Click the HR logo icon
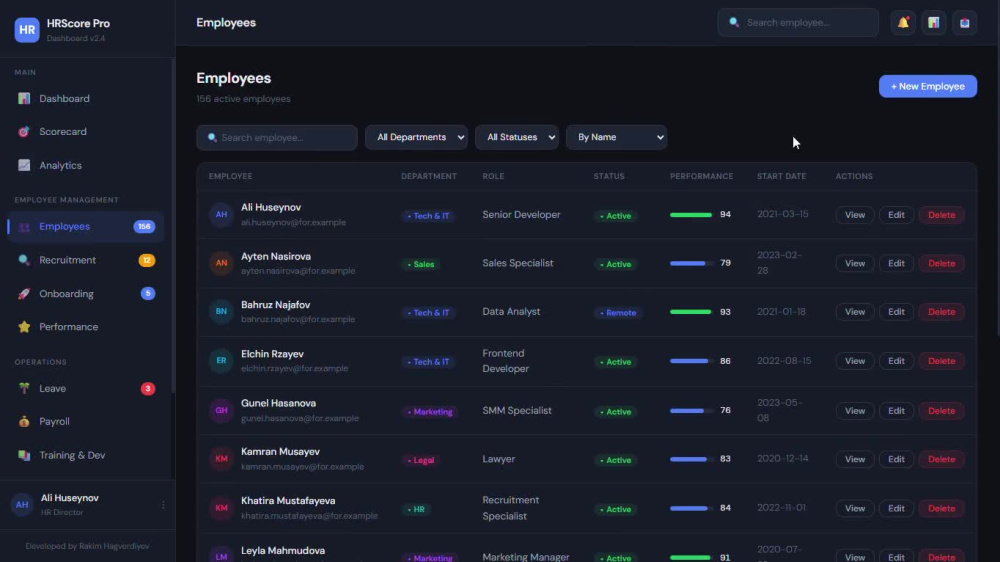Screen dimensions: 1000x562 tap(27, 29)
